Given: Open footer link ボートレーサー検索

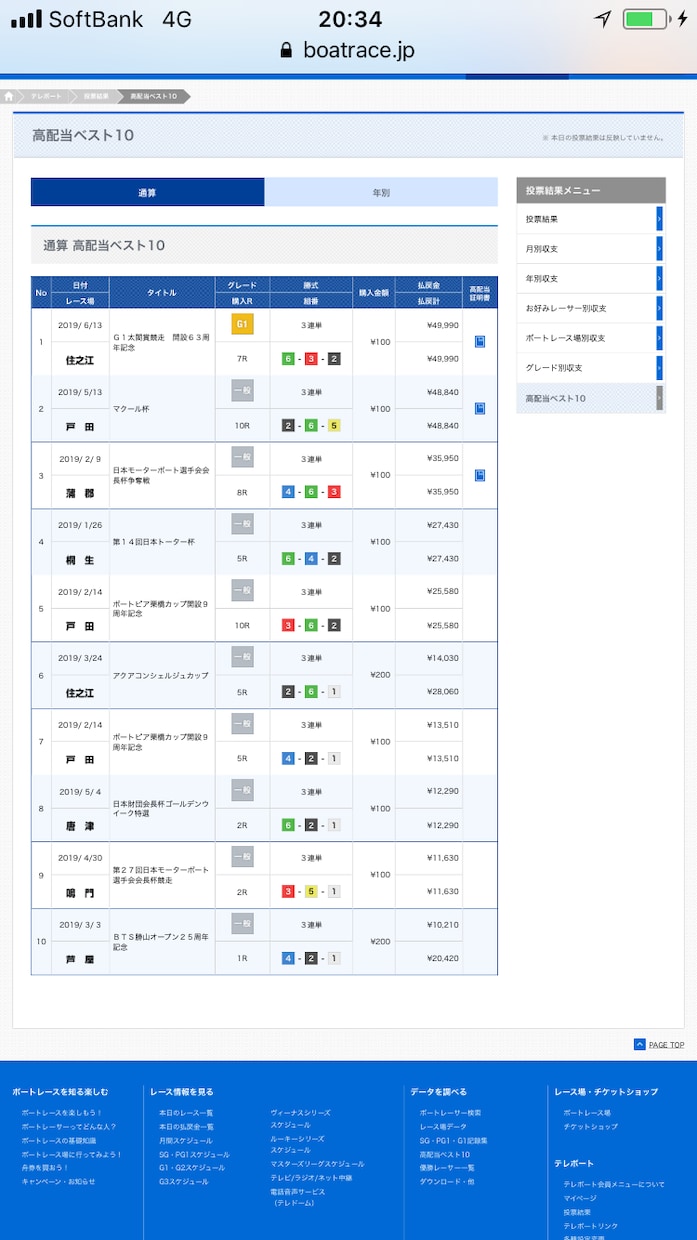Looking at the screenshot, I should tap(450, 1113).
